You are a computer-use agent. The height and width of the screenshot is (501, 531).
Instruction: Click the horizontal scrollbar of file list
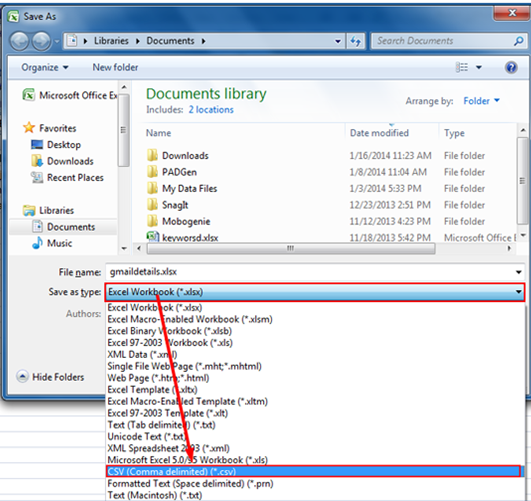pos(291,248)
